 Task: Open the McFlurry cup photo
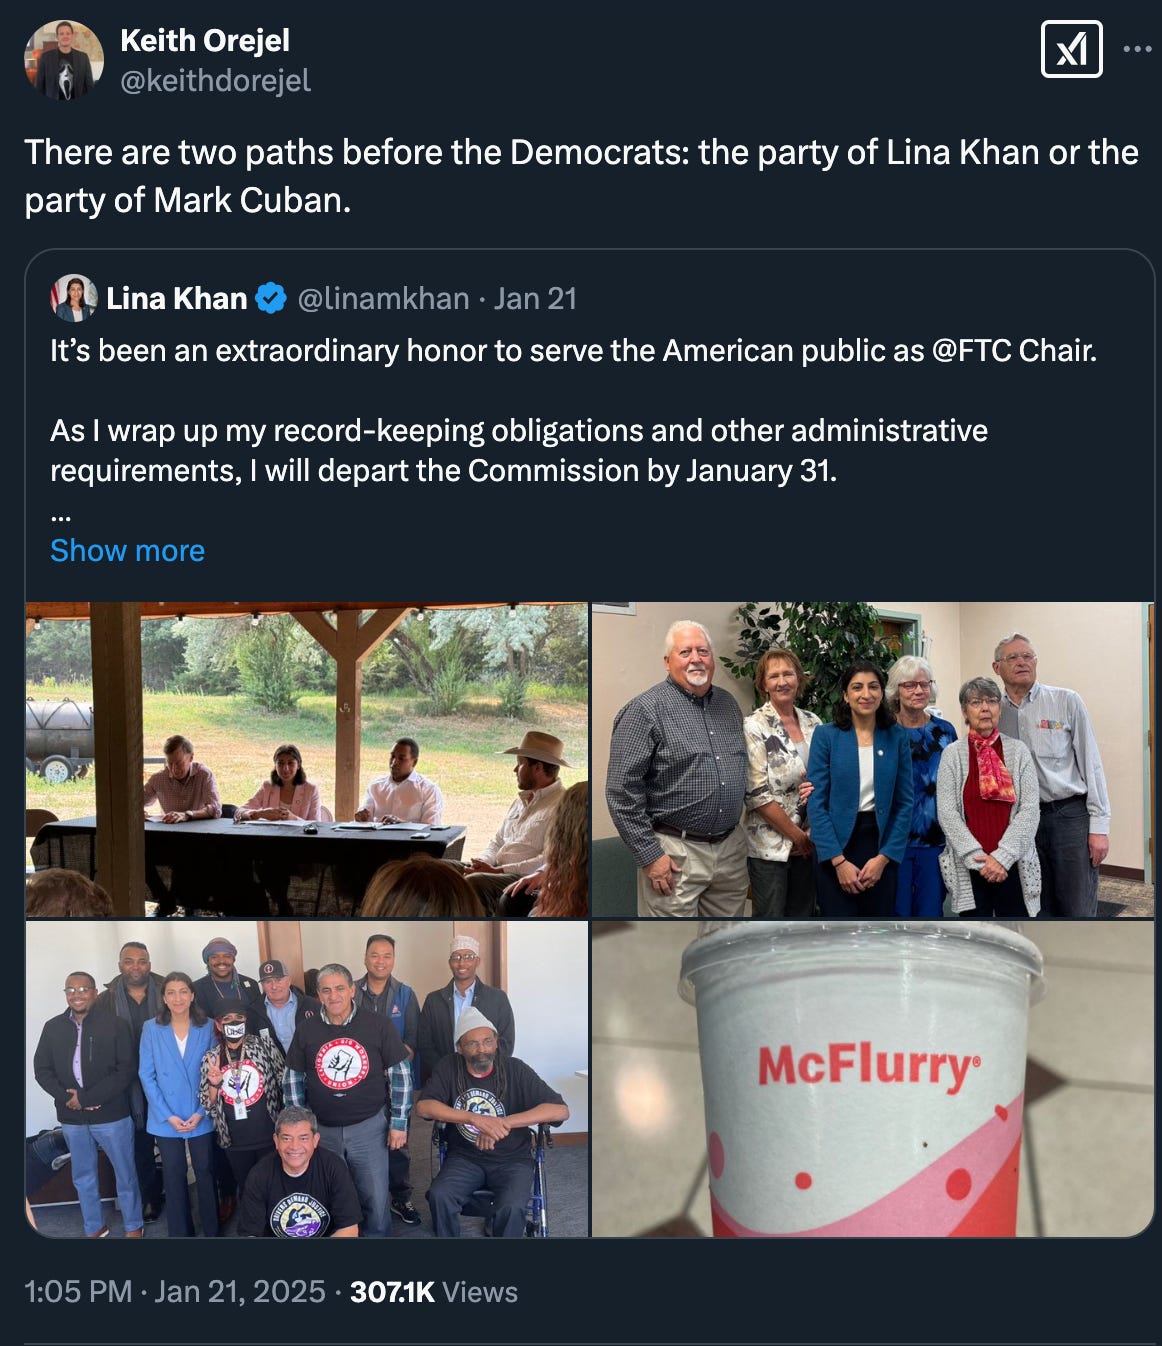[873, 1079]
